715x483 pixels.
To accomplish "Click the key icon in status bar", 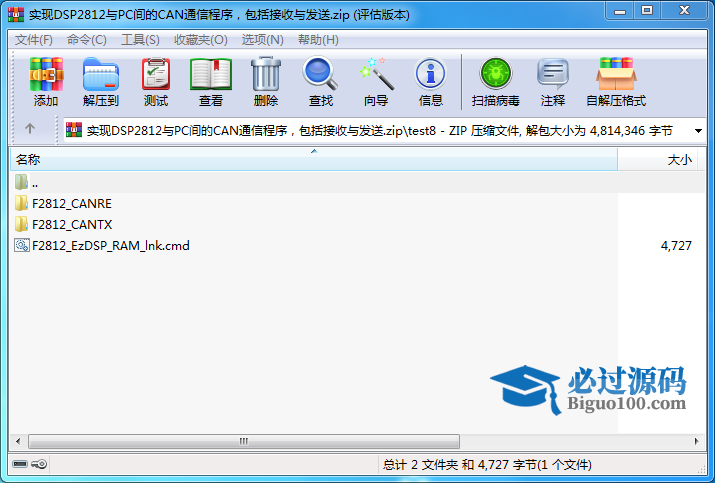I will pyautogui.click(x=40, y=464).
